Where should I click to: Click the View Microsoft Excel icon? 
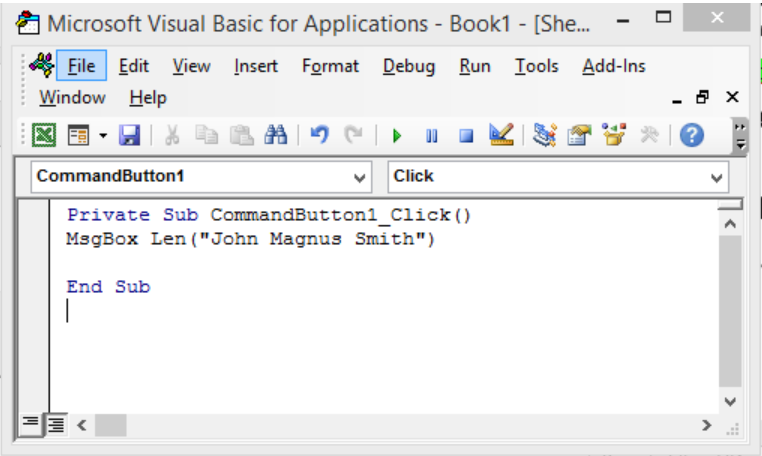click(44, 136)
